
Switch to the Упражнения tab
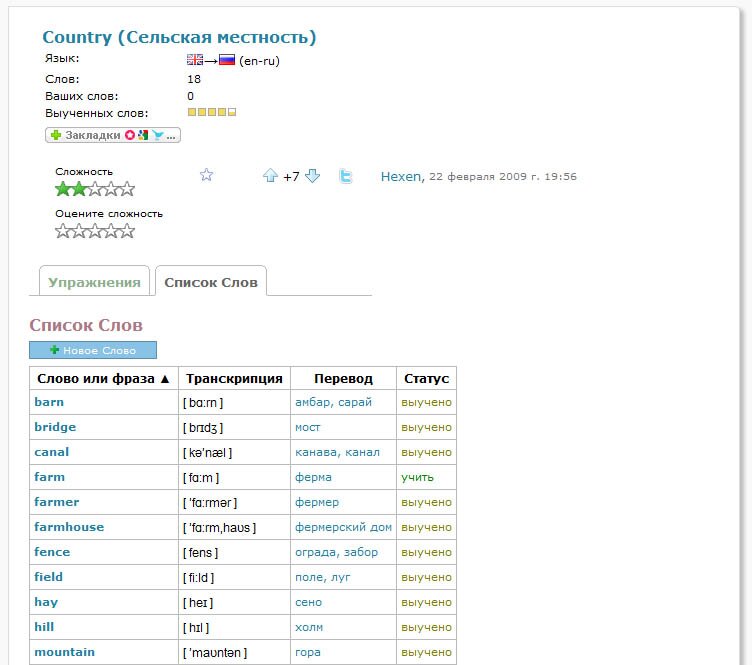pyautogui.click(x=94, y=282)
